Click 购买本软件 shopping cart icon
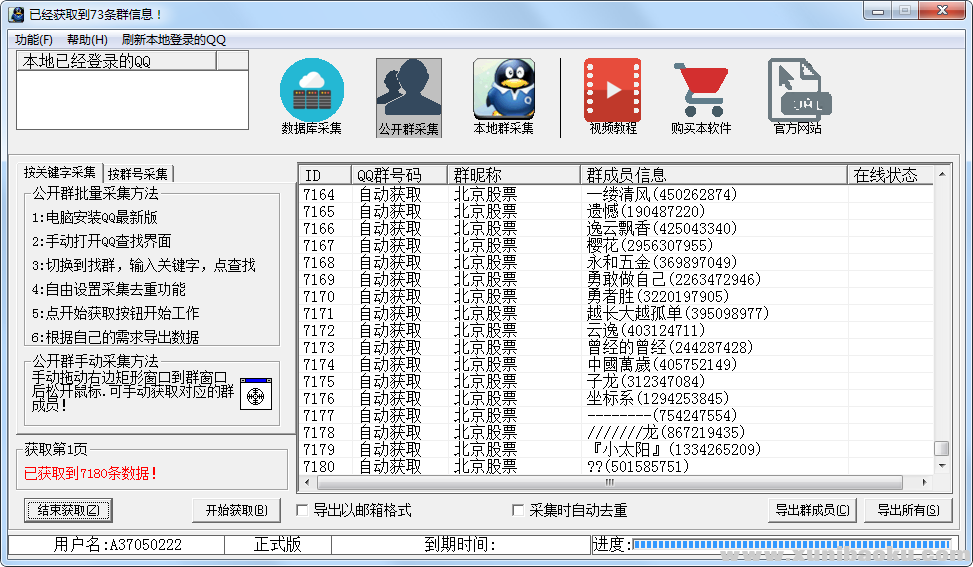 (x=700, y=90)
